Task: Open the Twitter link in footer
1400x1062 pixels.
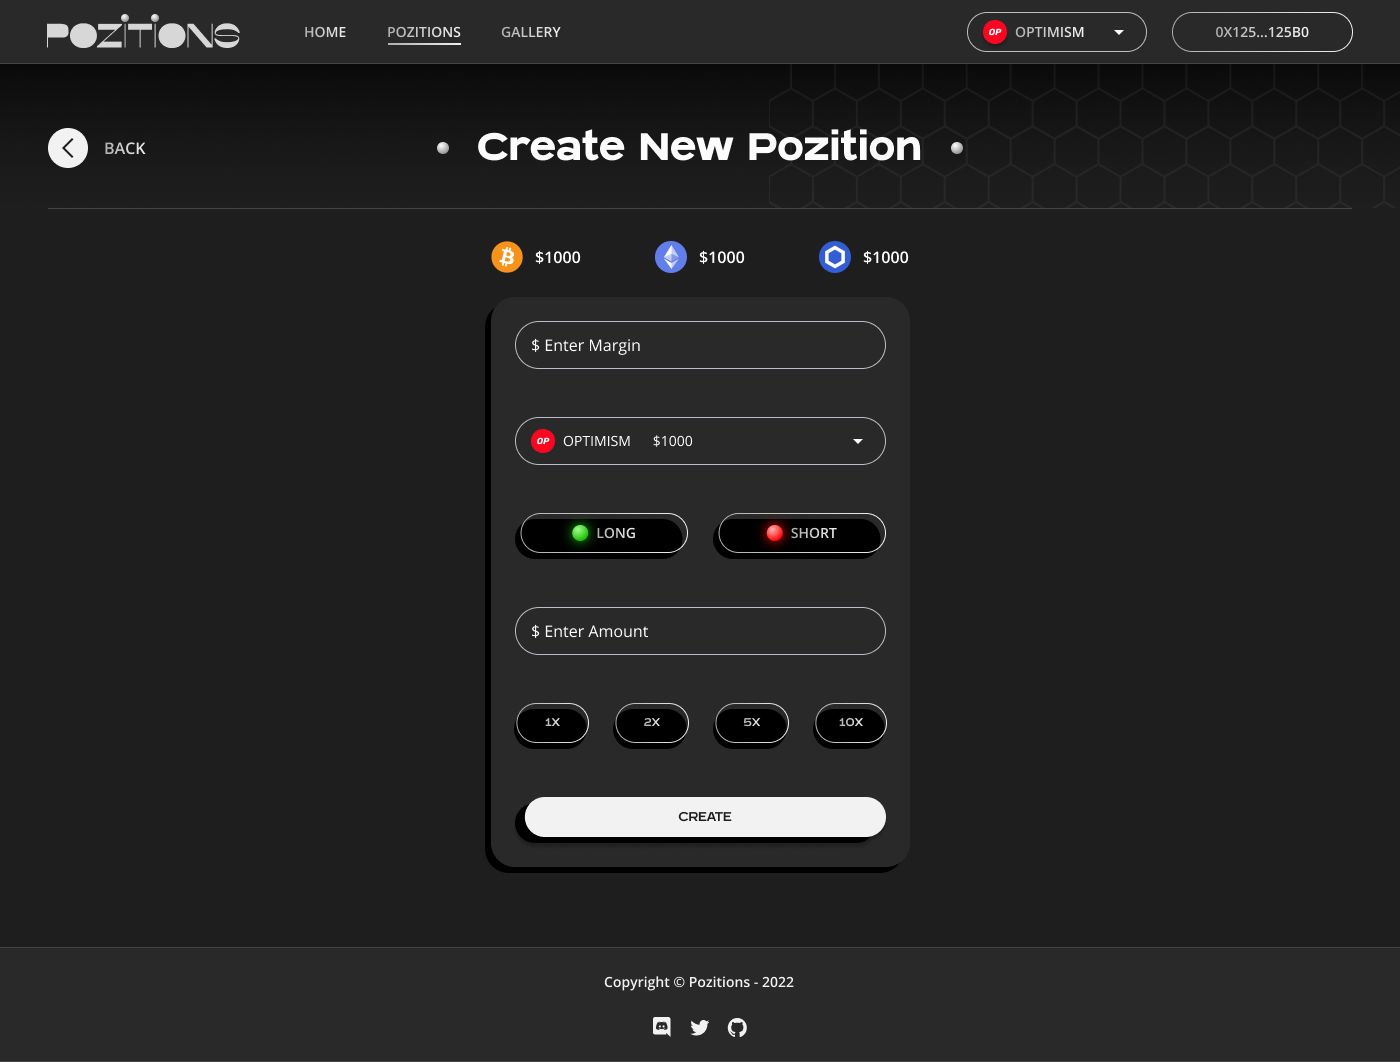Action: click(700, 1027)
